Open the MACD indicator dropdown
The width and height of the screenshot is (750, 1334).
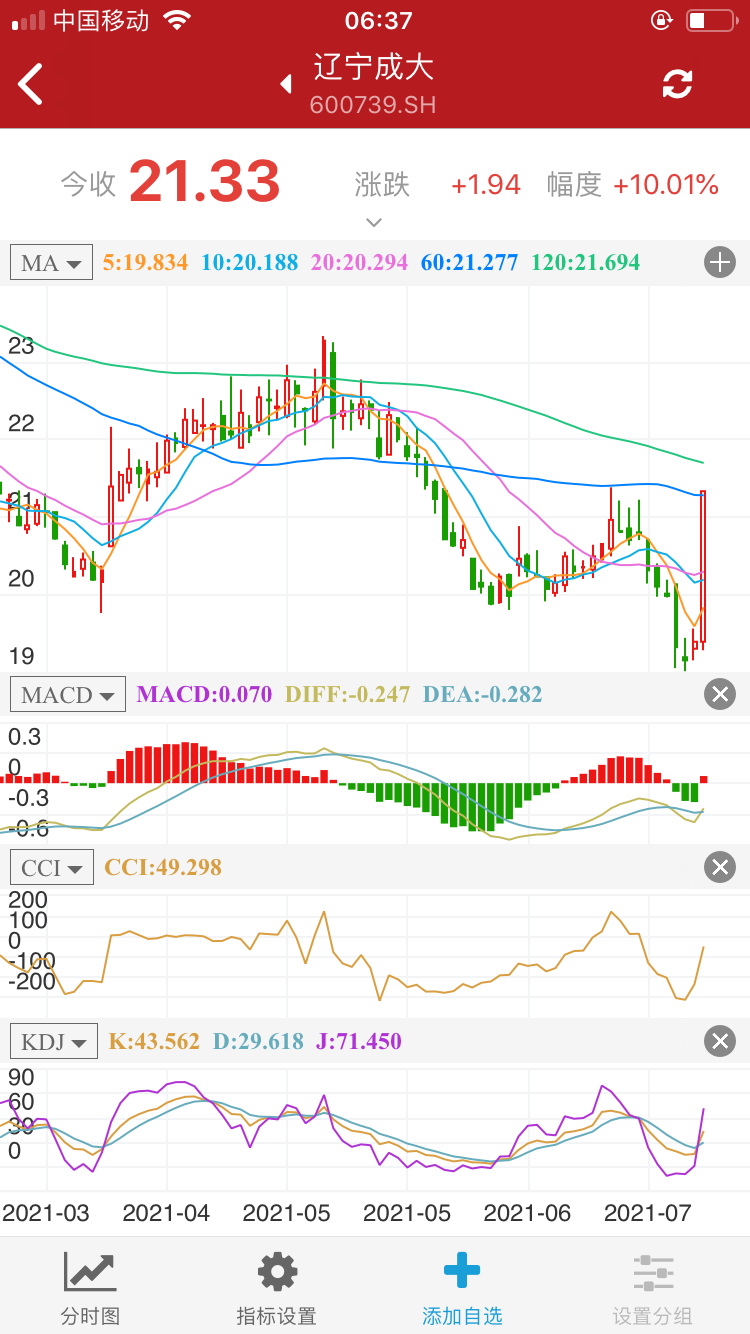click(67, 694)
